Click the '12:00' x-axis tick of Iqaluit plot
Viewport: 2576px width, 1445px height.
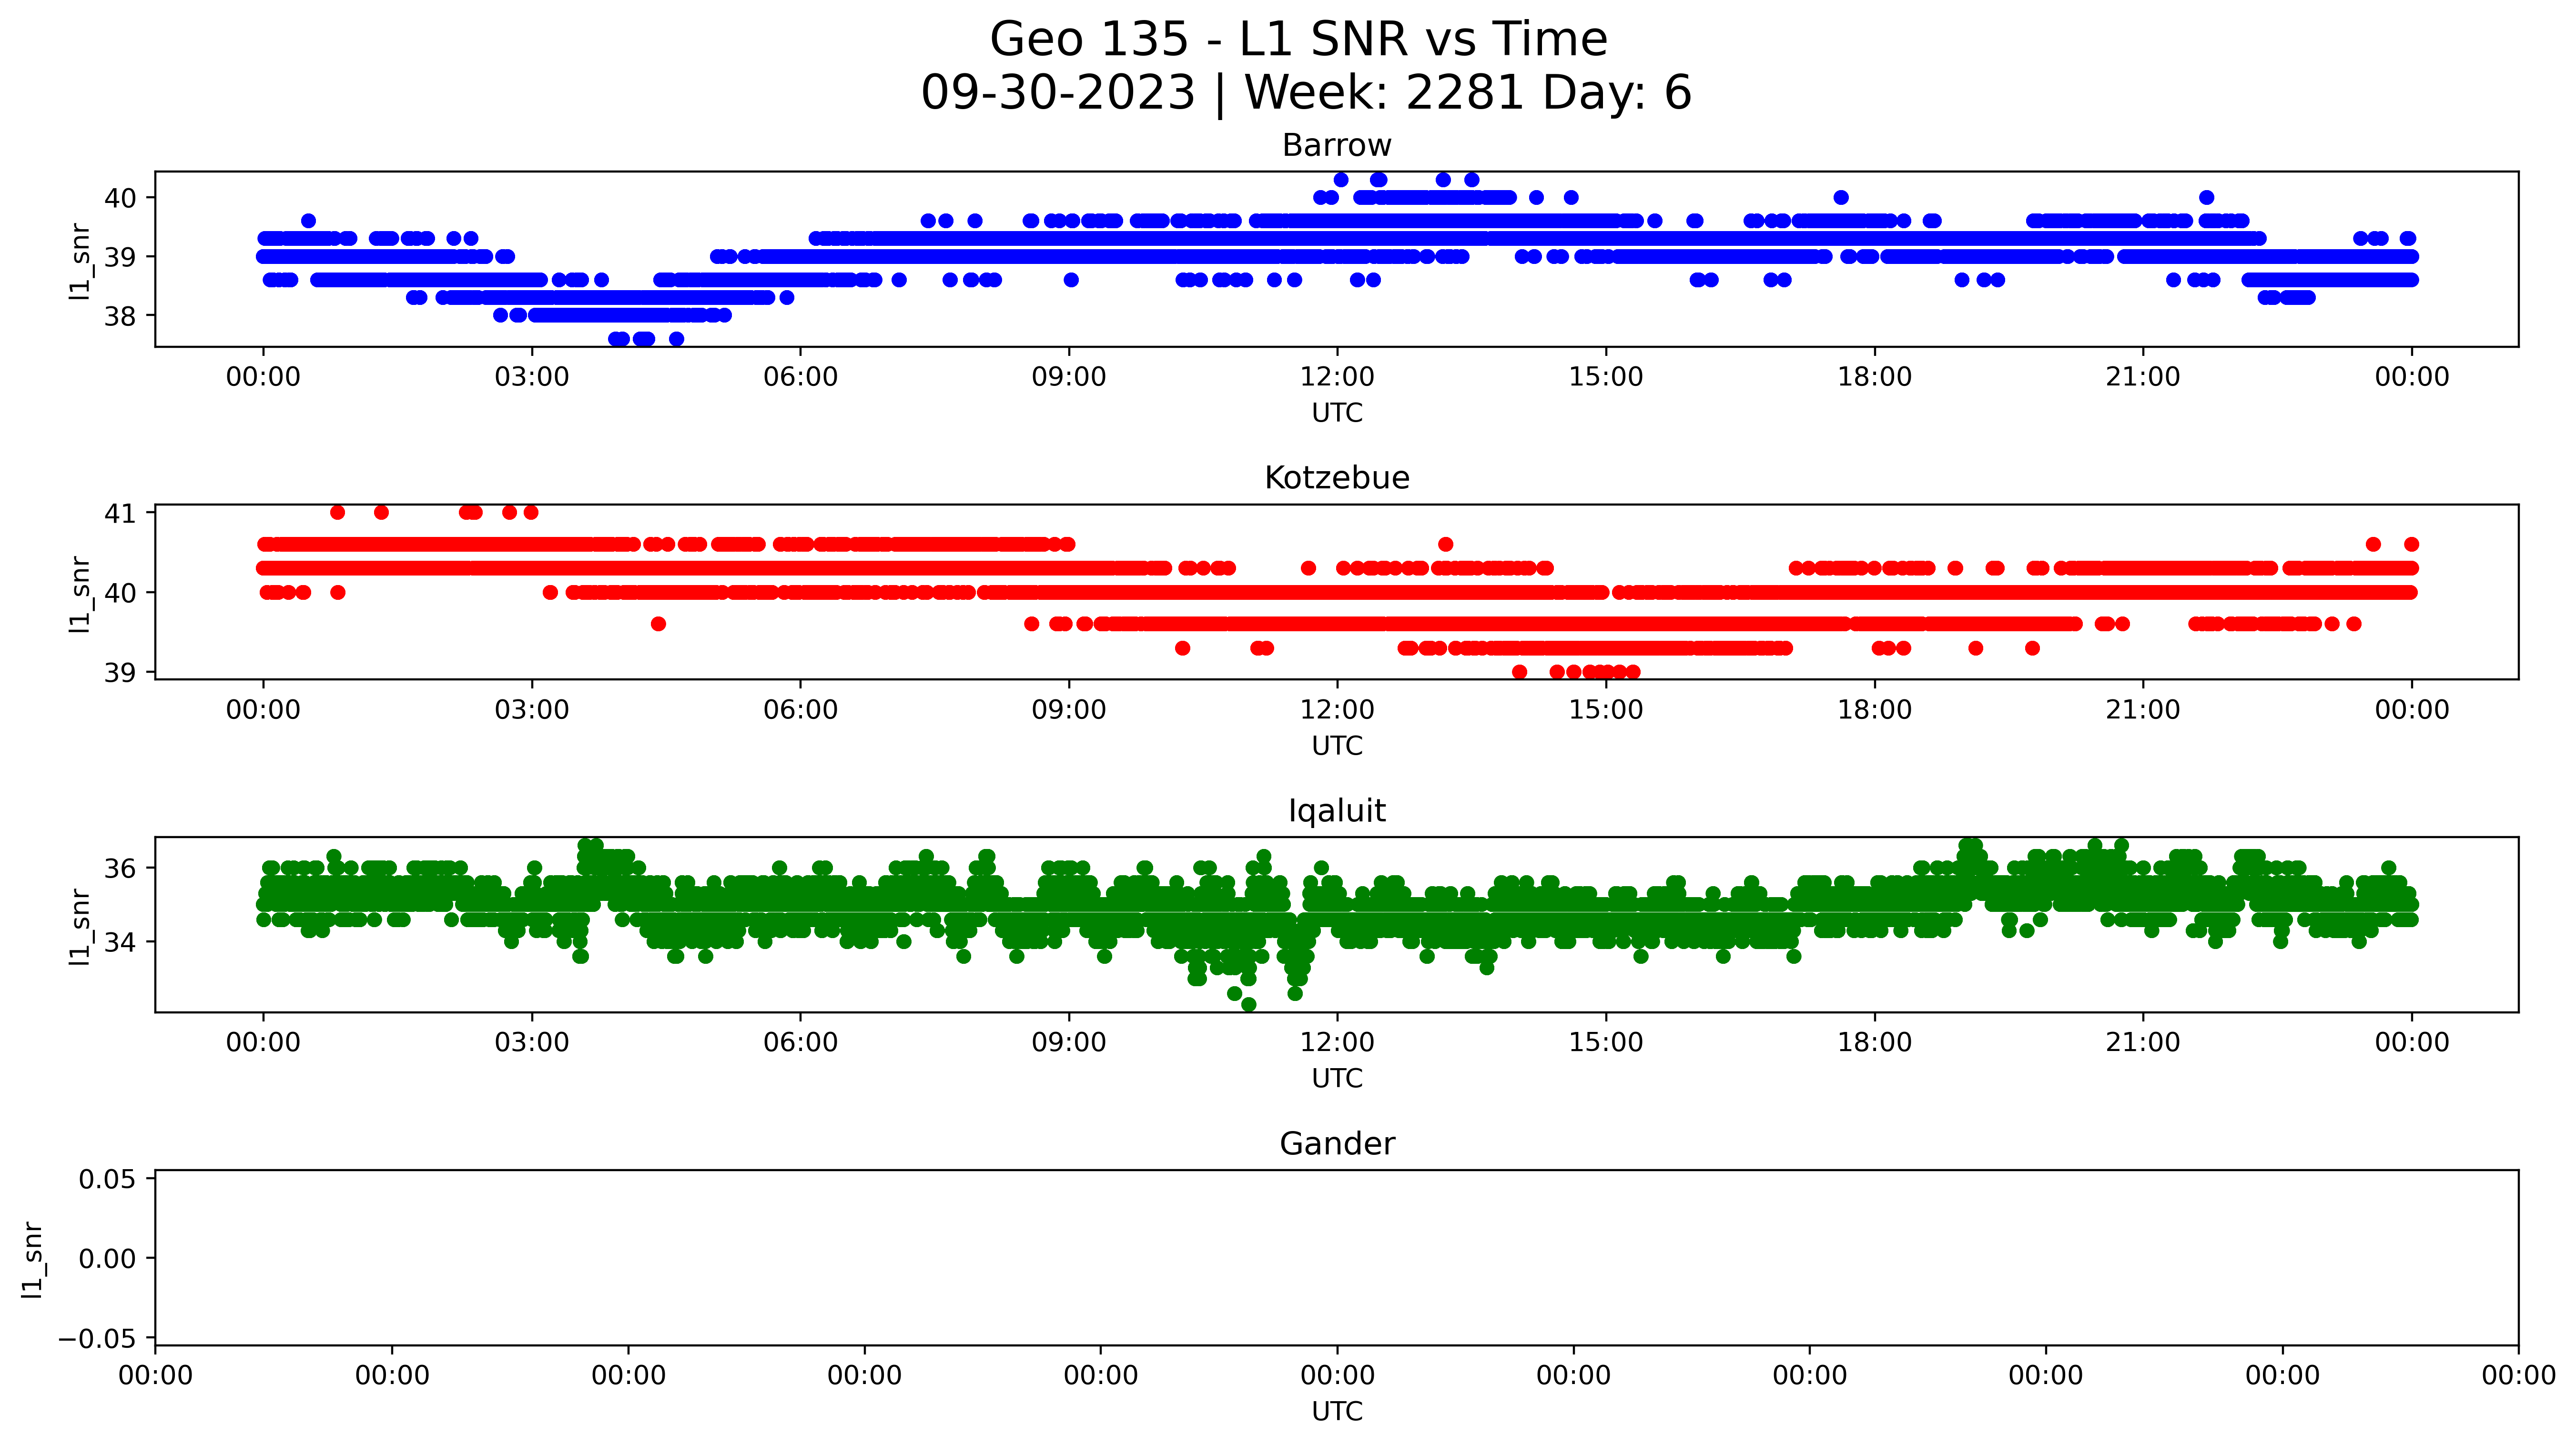(1337, 1043)
